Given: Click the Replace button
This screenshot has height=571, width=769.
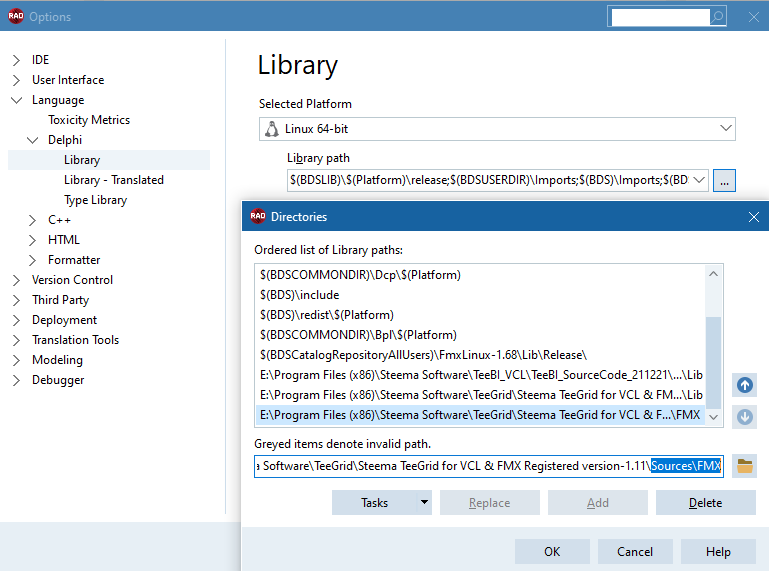Looking at the screenshot, I should 489,502.
